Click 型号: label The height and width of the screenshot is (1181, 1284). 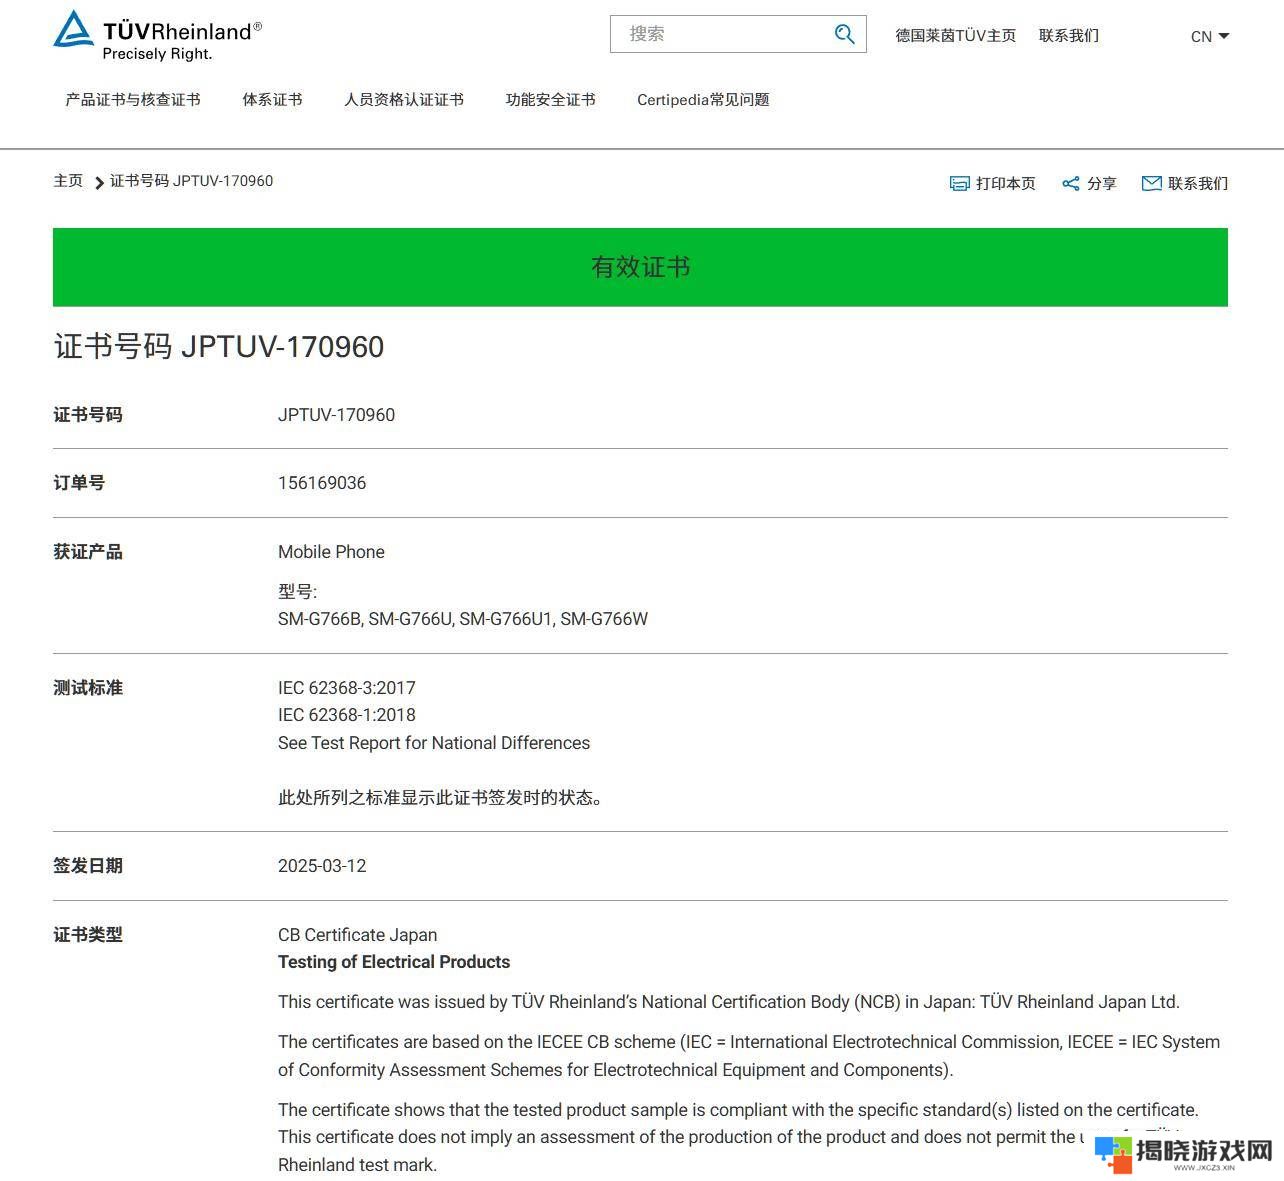(x=297, y=592)
